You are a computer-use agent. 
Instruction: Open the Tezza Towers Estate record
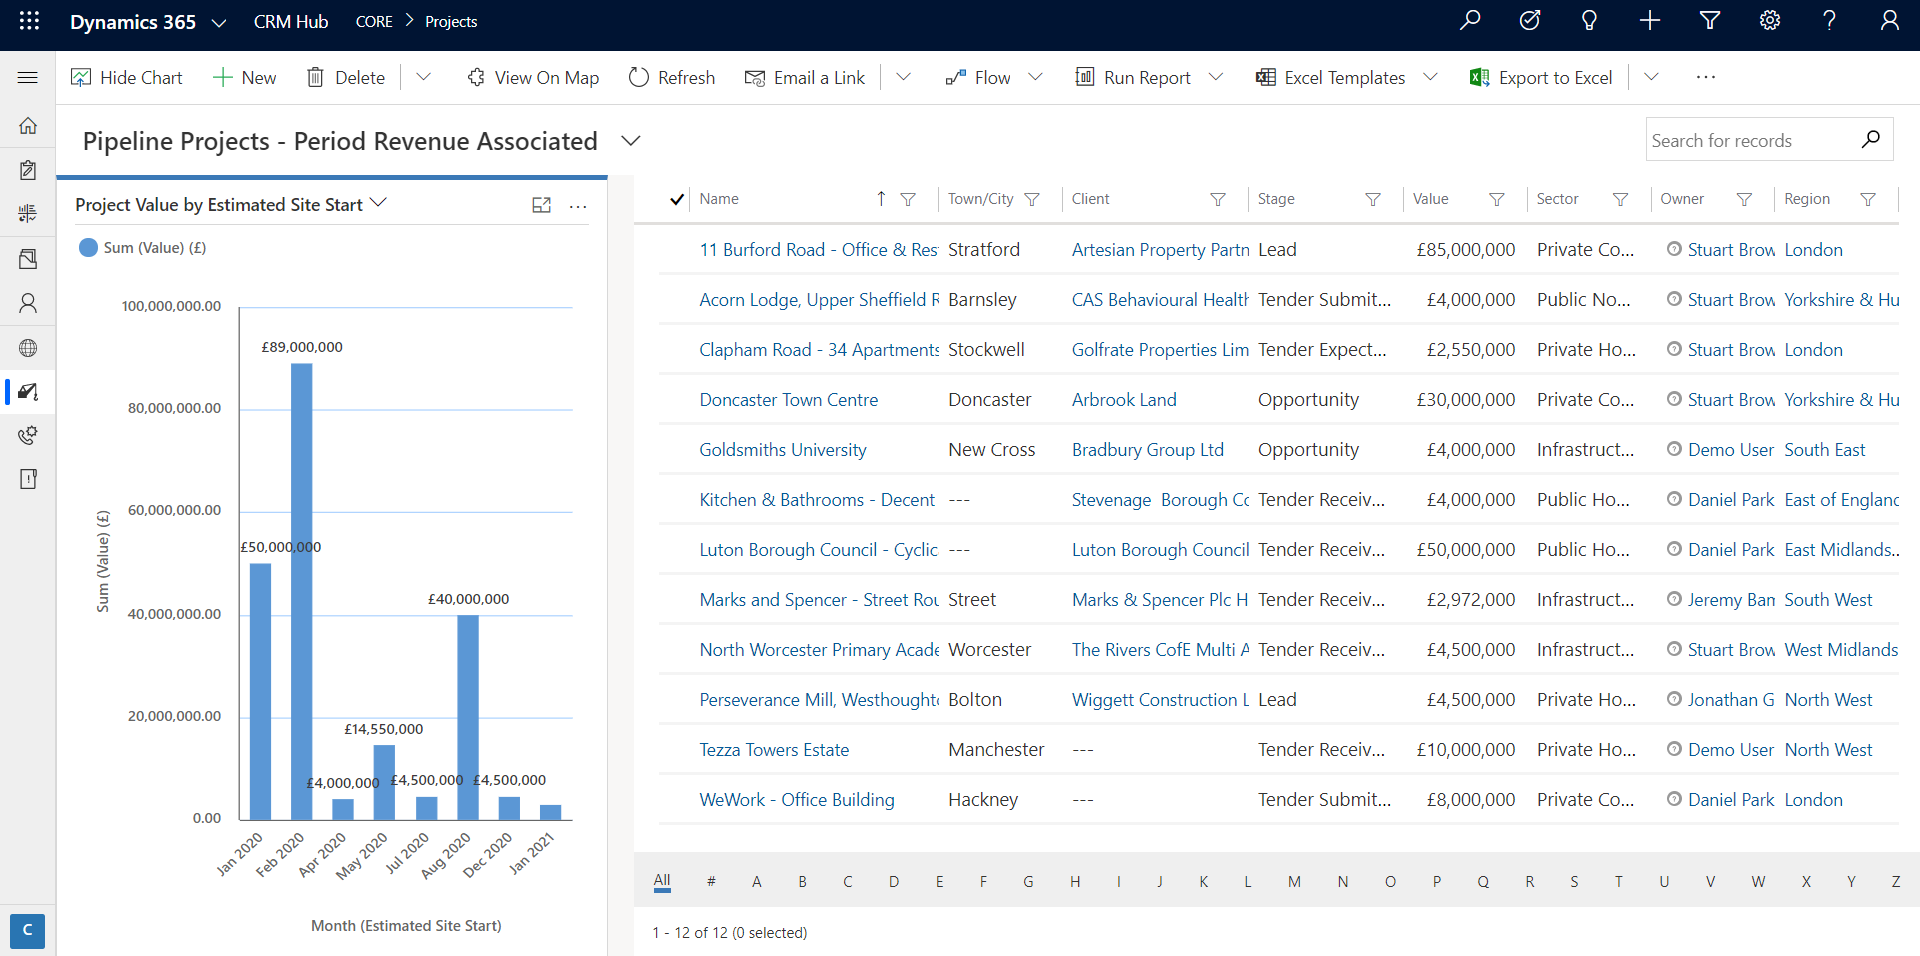point(774,750)
